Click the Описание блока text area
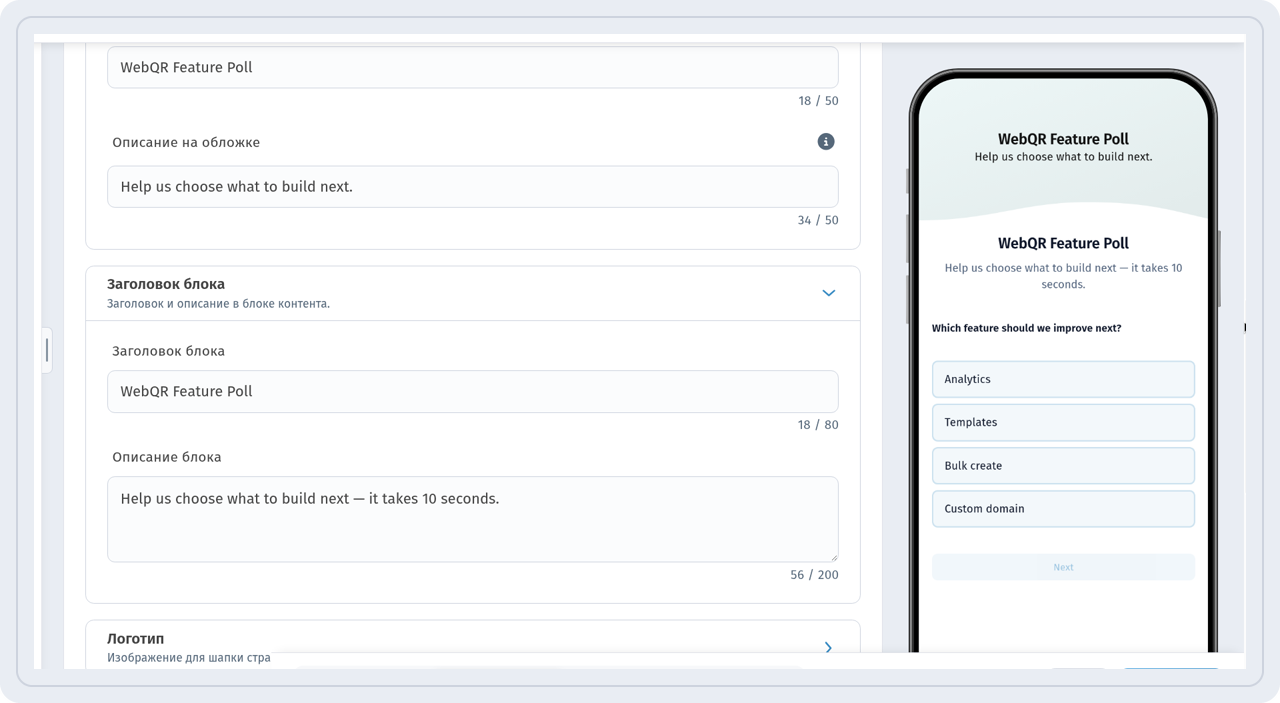Screen dimensions: 1280x703 click(x=473, y=519)
